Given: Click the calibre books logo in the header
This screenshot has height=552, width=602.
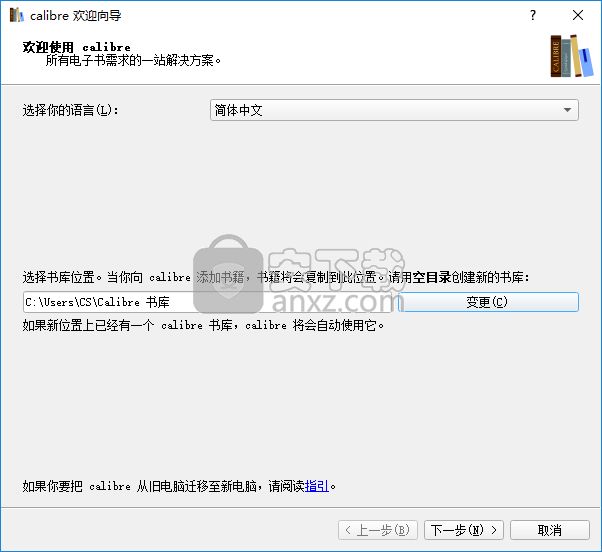Looking at the screenshot, I should tap(572, 56).
